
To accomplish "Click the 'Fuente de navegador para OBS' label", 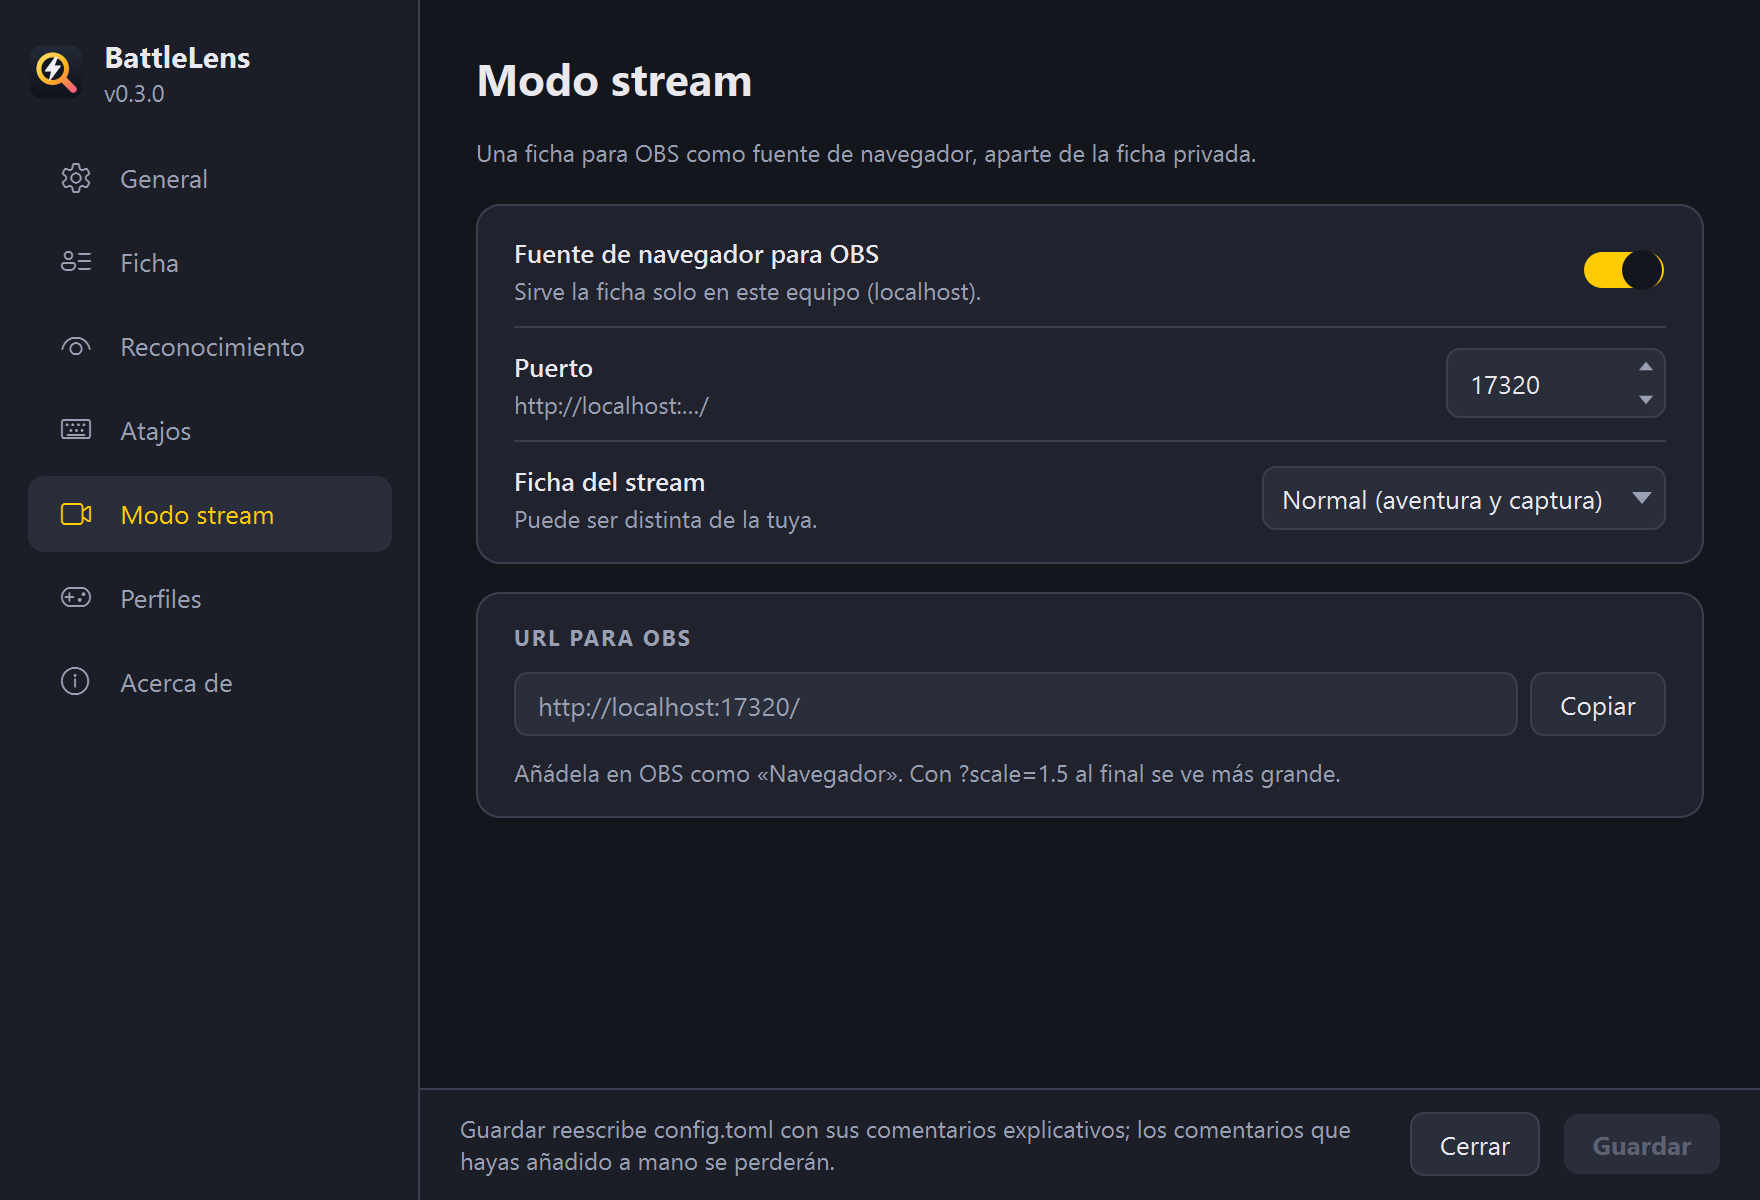I will pyautogui.click(x=696, y=254).
